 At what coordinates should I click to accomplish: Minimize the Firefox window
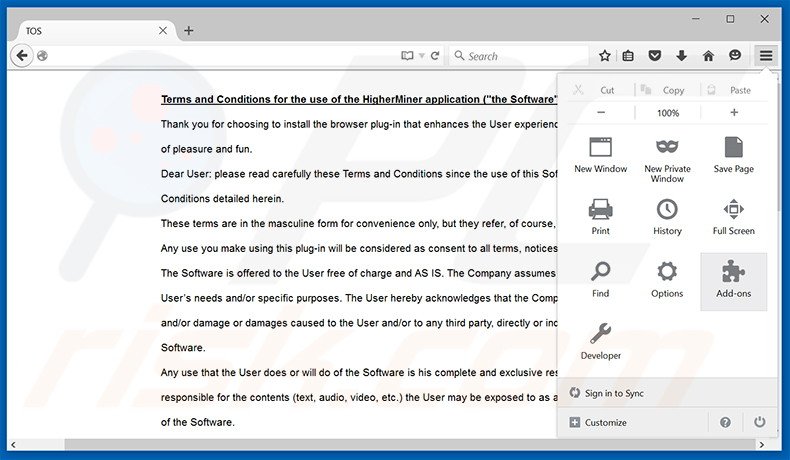click(696, 19)
